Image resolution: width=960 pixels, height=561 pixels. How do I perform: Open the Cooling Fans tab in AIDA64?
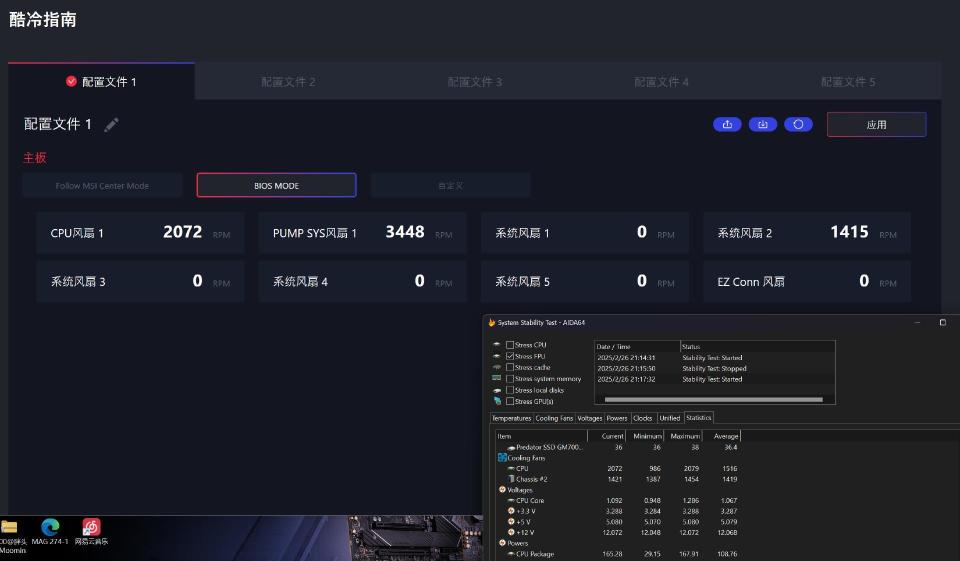pos(554,418)
